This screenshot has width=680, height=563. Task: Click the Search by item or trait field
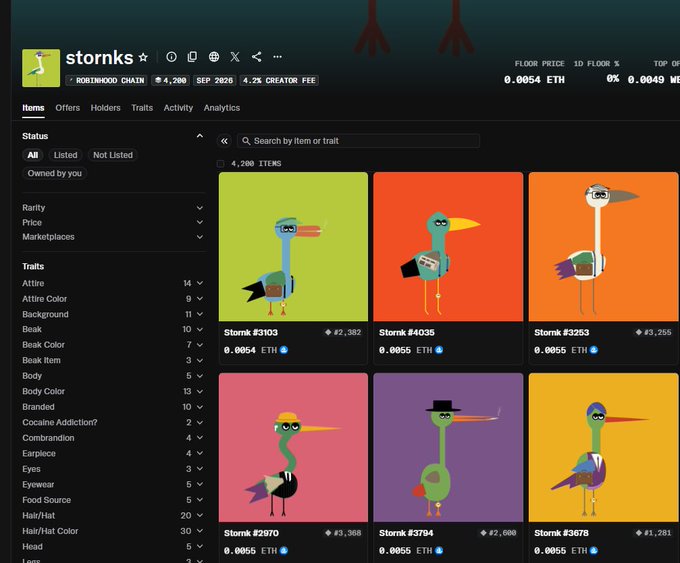pyautogui.click(x=358, y=141)
